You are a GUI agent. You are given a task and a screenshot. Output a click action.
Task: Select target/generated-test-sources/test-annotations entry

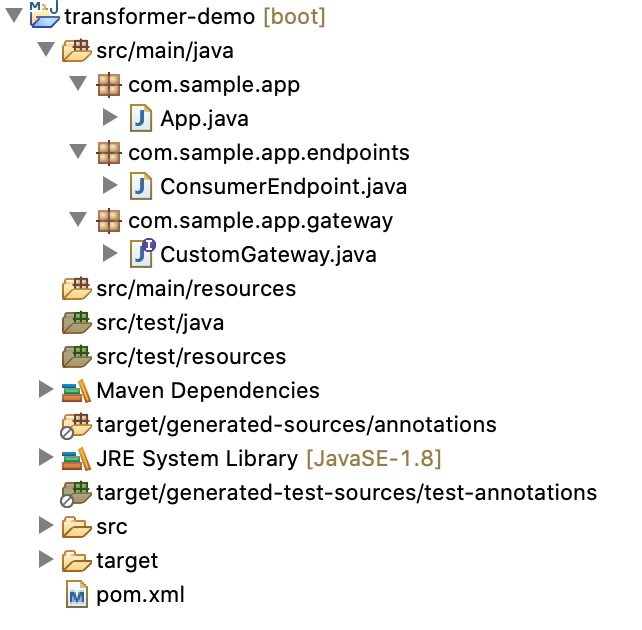coord(347,492)
